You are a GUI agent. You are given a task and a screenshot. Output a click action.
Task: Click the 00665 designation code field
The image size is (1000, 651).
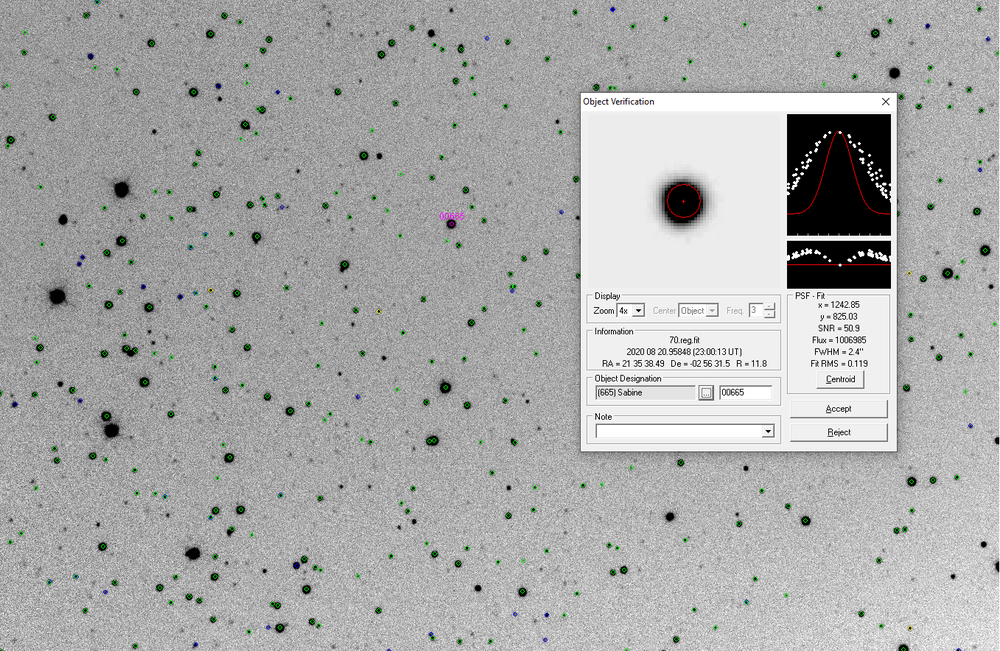pyautogui.click(x=745, y=393)
